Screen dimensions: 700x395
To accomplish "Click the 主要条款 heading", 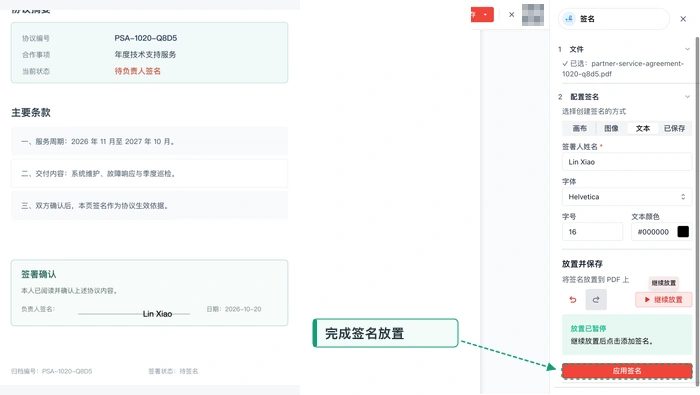I will [x=31, y=112].
